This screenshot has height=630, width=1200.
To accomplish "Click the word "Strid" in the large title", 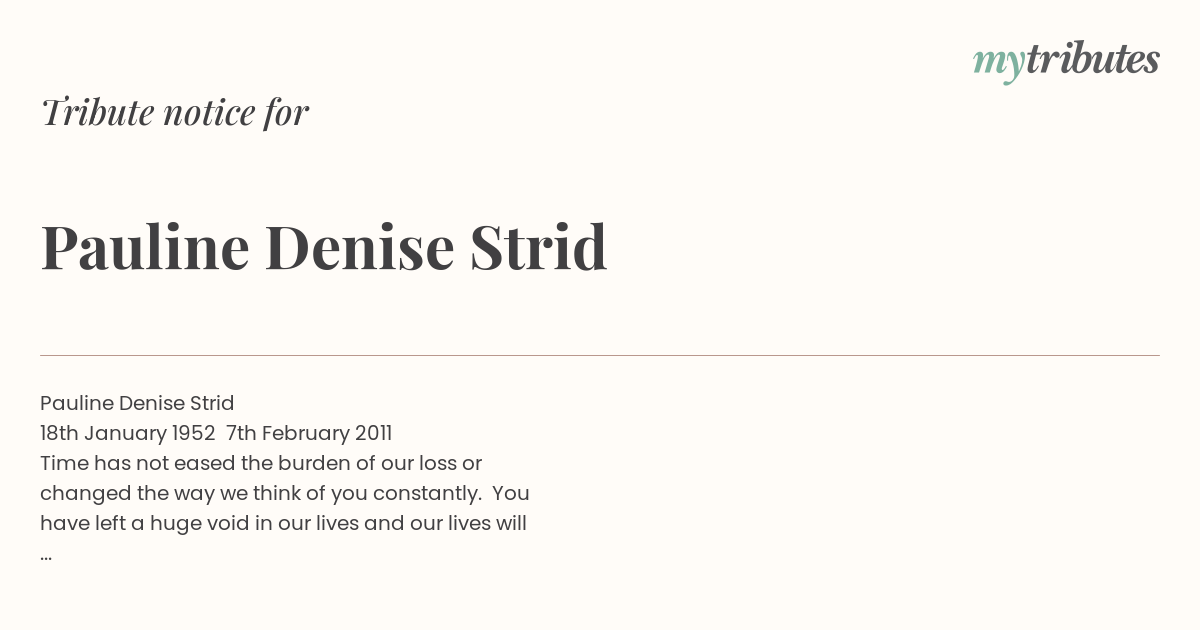I will click(539, 247).
